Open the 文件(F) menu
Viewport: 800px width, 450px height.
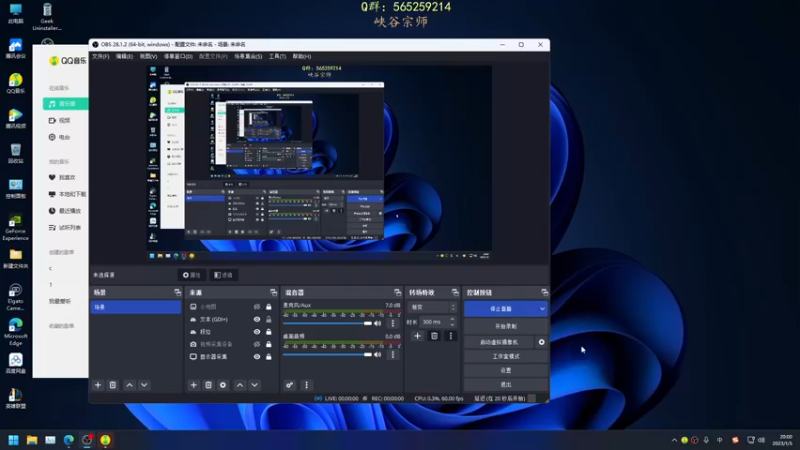tap(101, 56)
